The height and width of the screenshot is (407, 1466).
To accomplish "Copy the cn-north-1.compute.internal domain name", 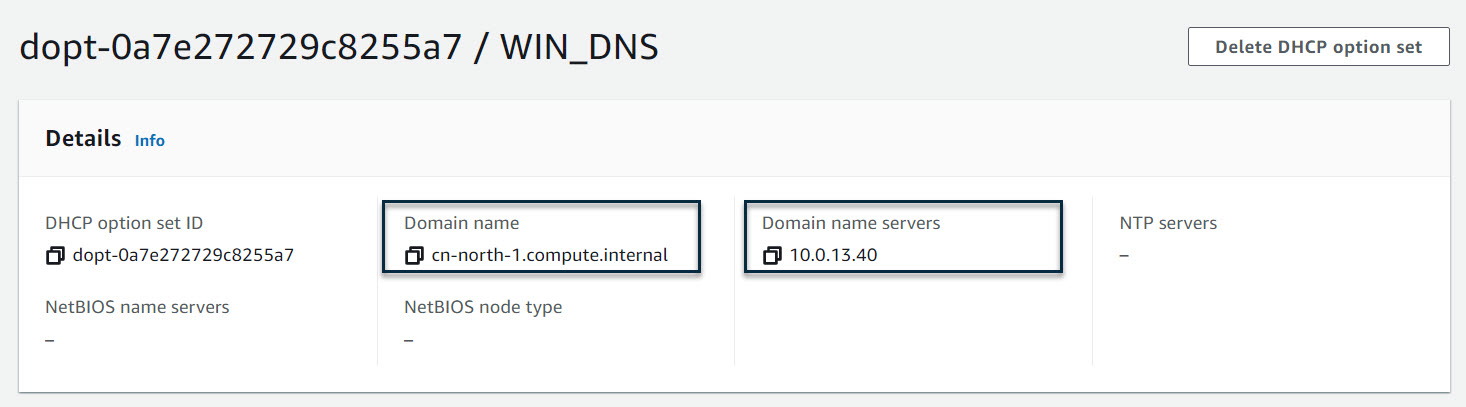I will click(414, 256).
